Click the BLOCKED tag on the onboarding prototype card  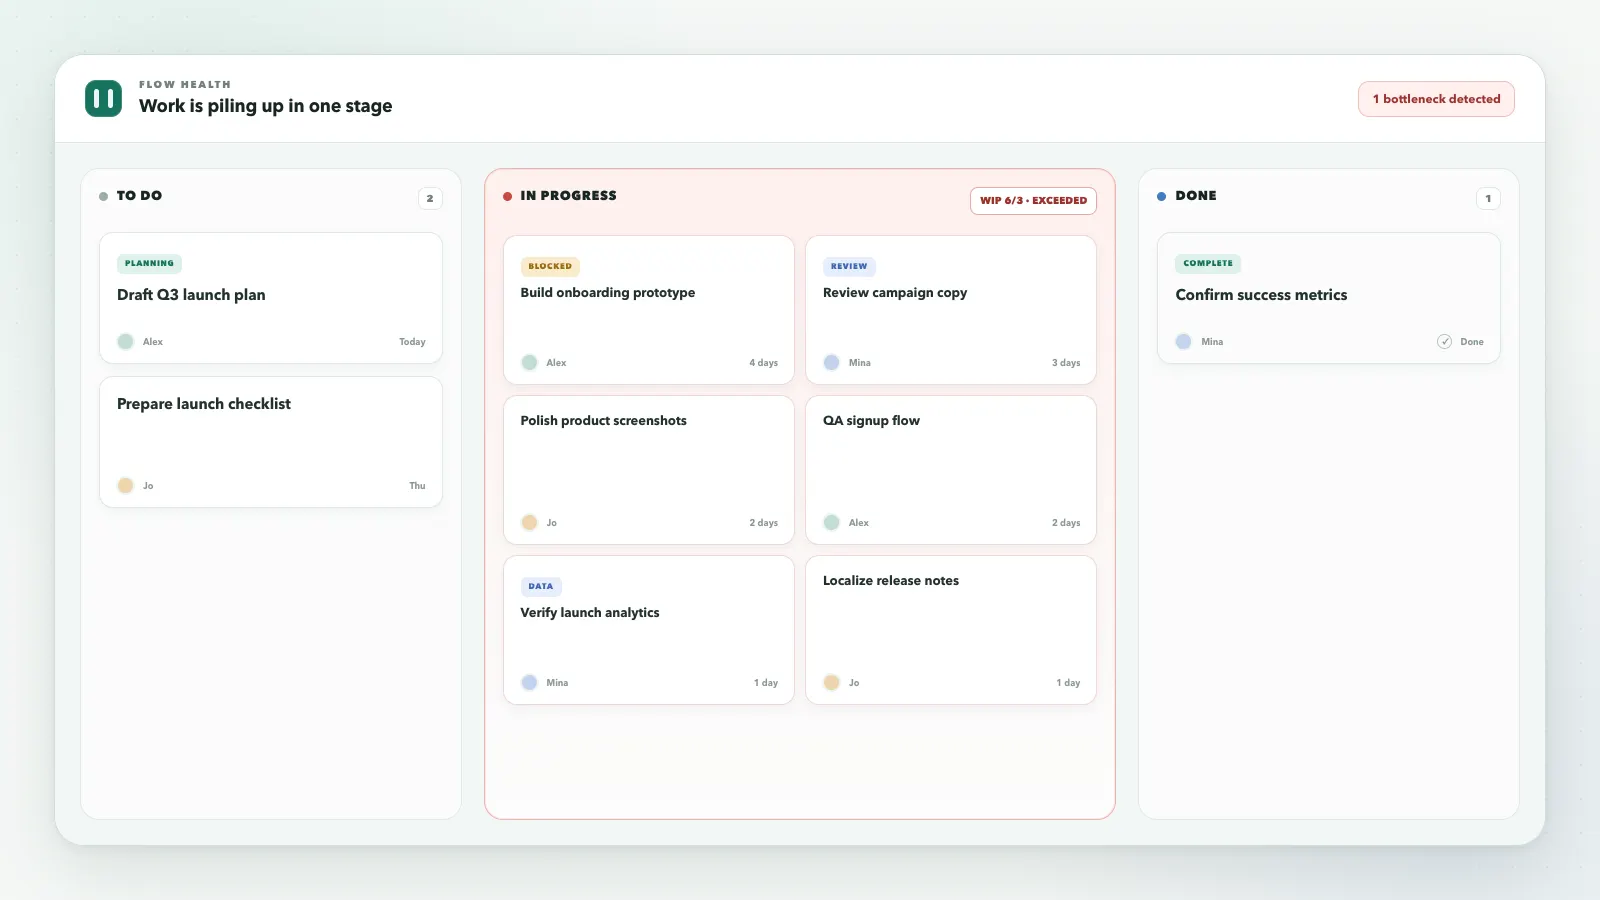[550, 267]
